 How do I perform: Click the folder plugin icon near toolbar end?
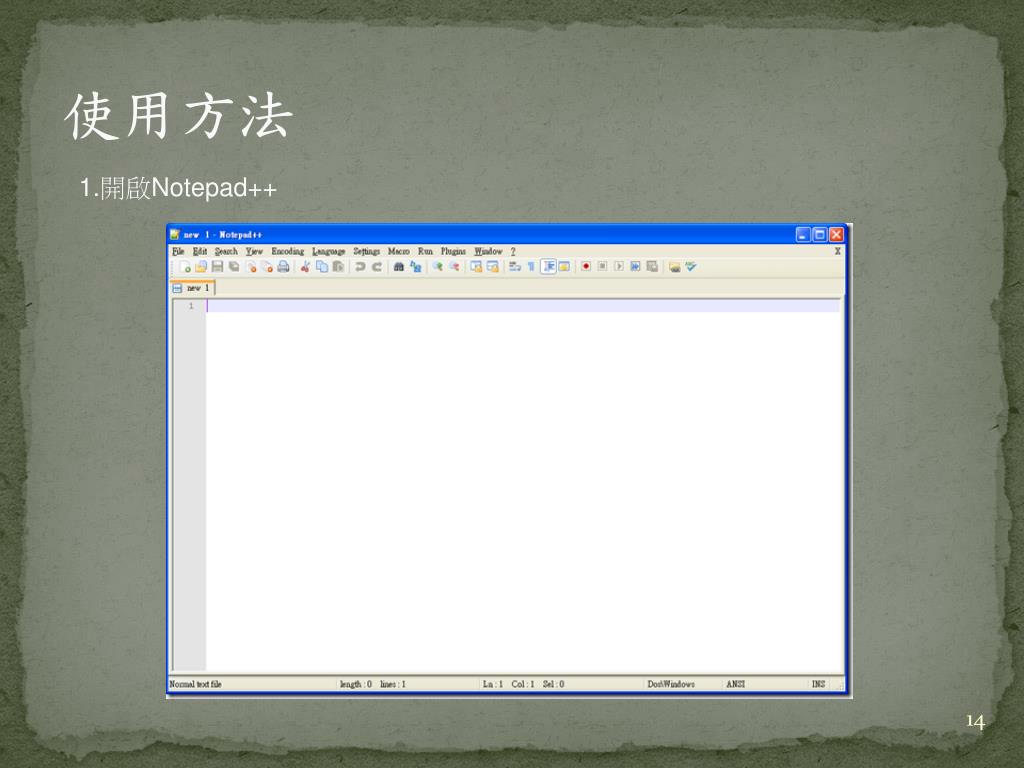[675, 266]
